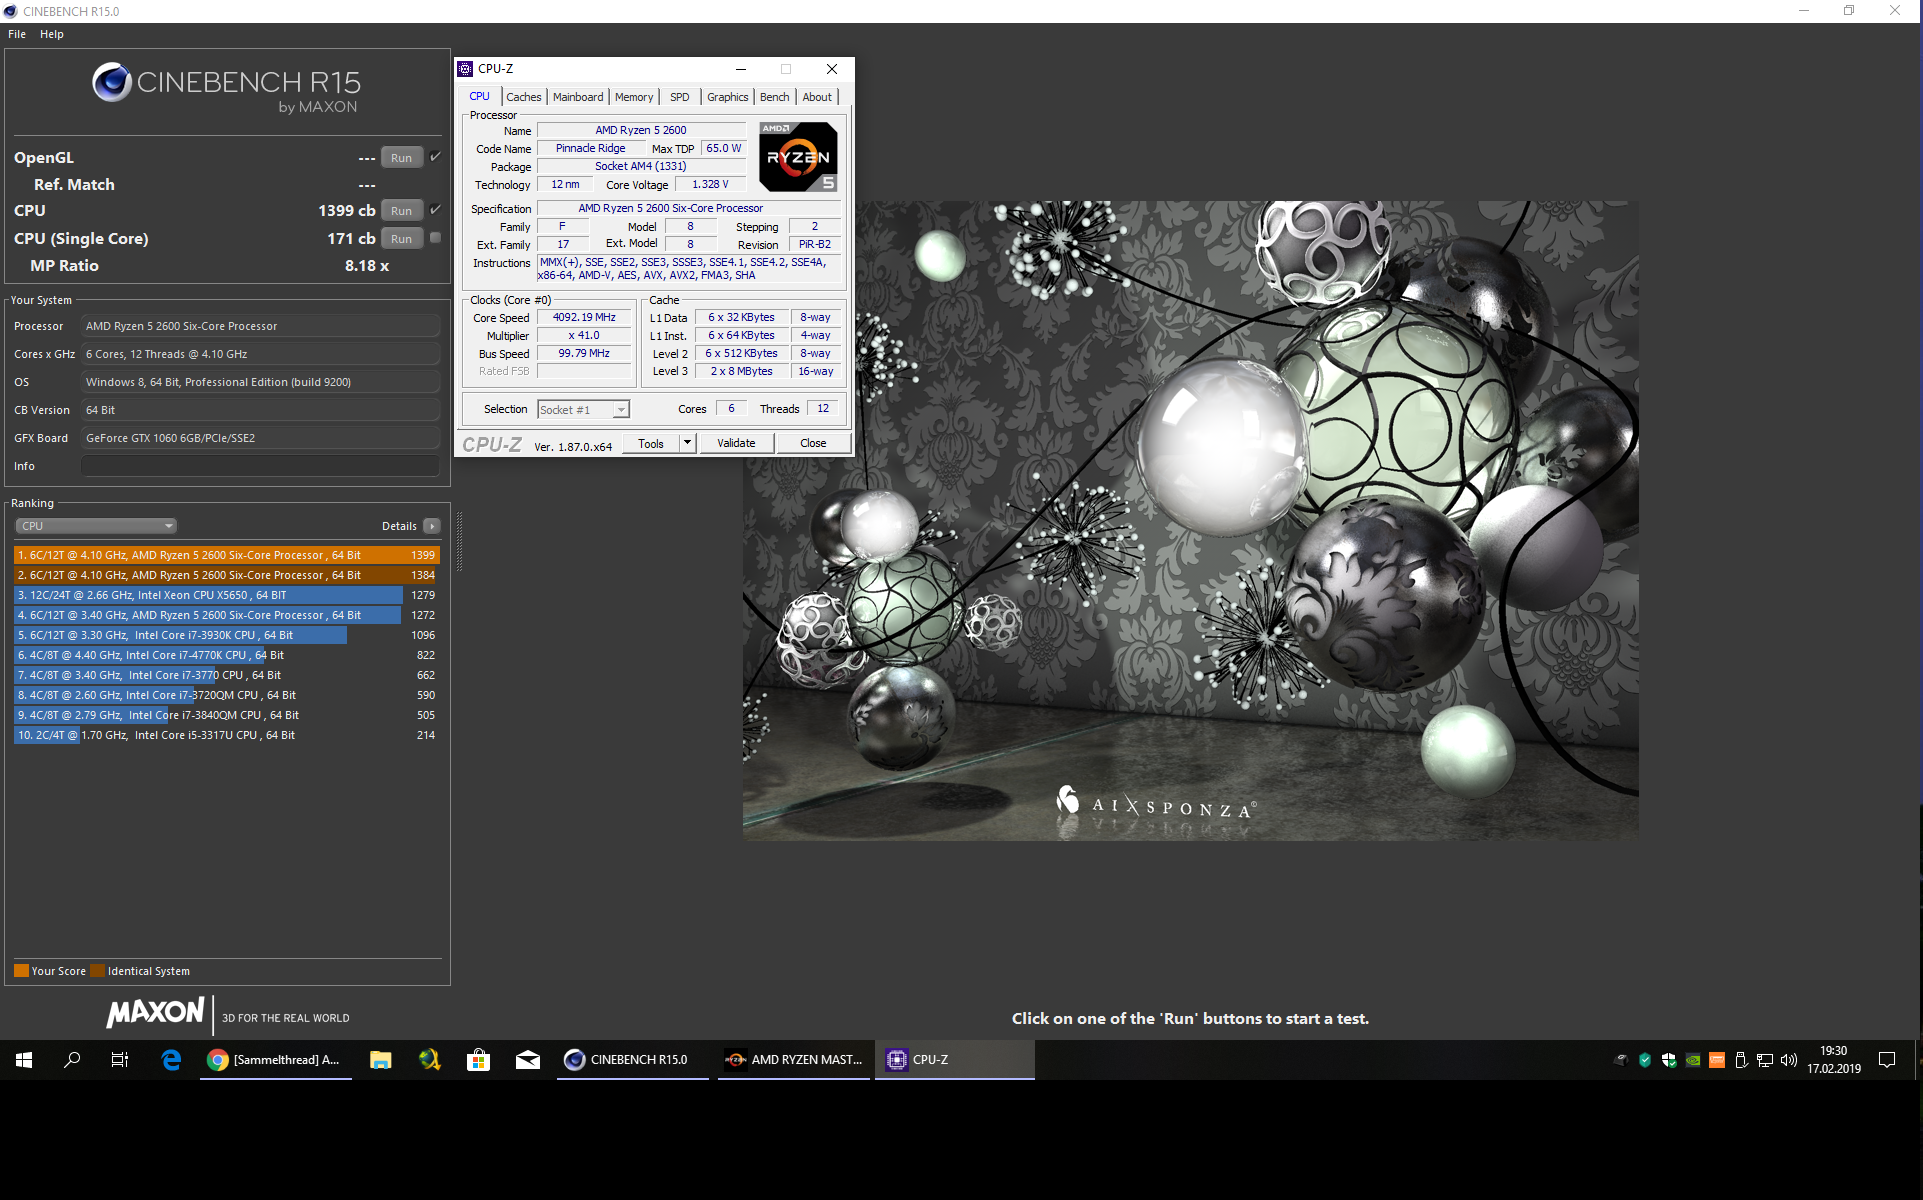Open Microsoft Store taskbar icon
Viewport: 1923px width, 1200px height.
click(x=478, y=1060)
